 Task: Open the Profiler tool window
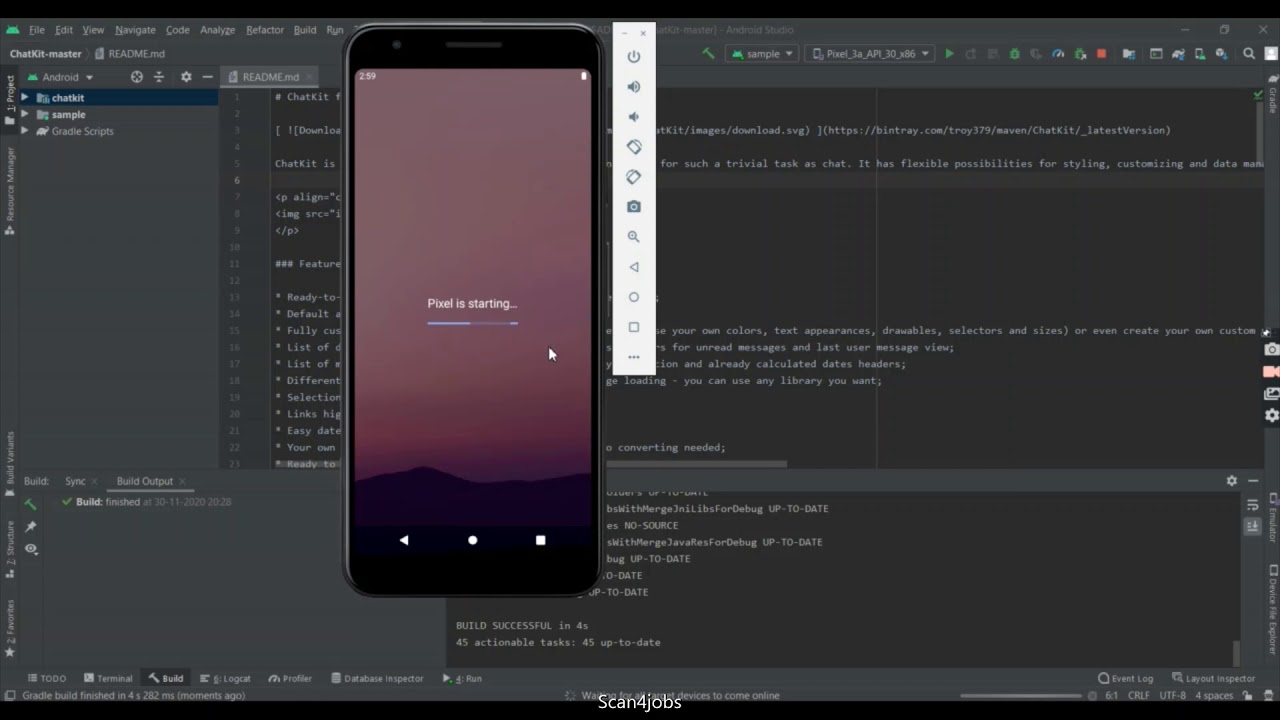pyautogui.click(x=290, y=678)
